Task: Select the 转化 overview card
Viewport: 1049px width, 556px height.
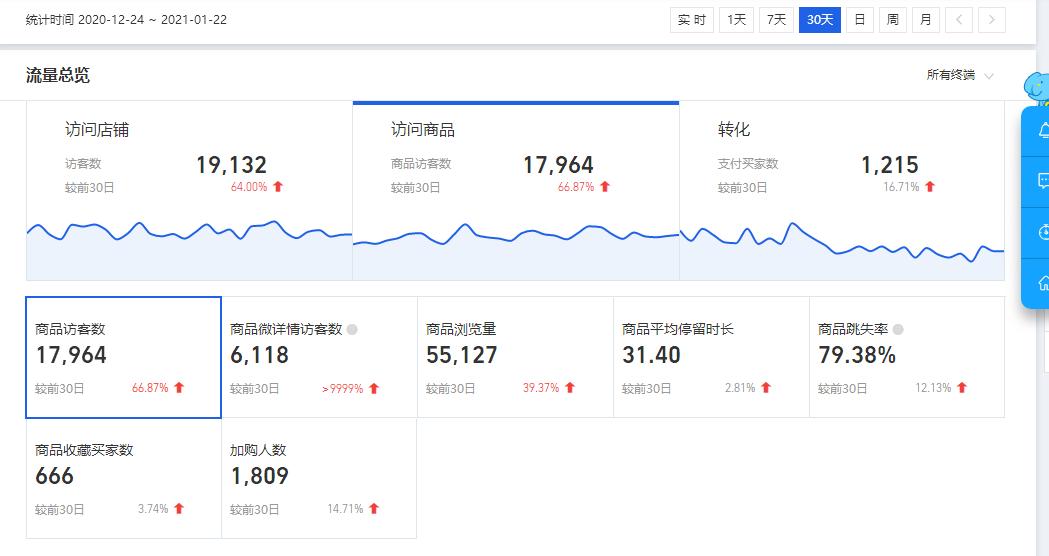Action: coord(842,160)
